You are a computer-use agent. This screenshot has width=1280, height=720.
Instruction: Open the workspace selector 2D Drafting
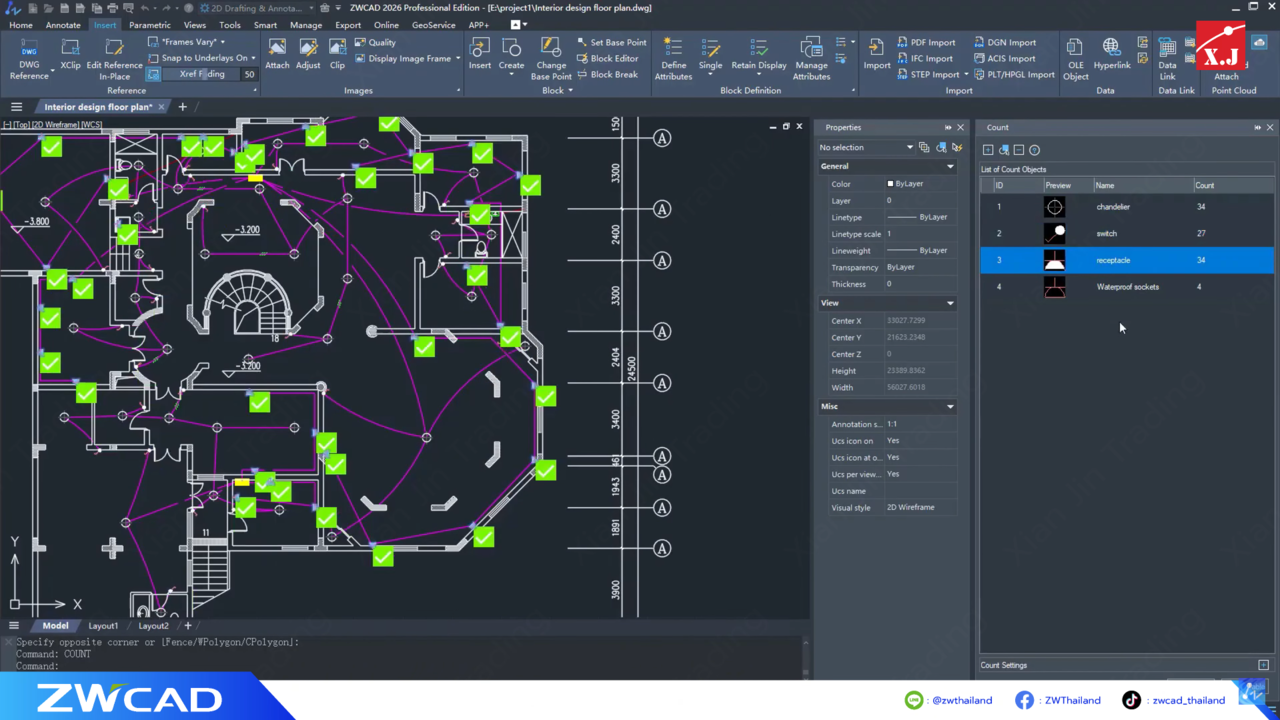click(x=259, y=8)
